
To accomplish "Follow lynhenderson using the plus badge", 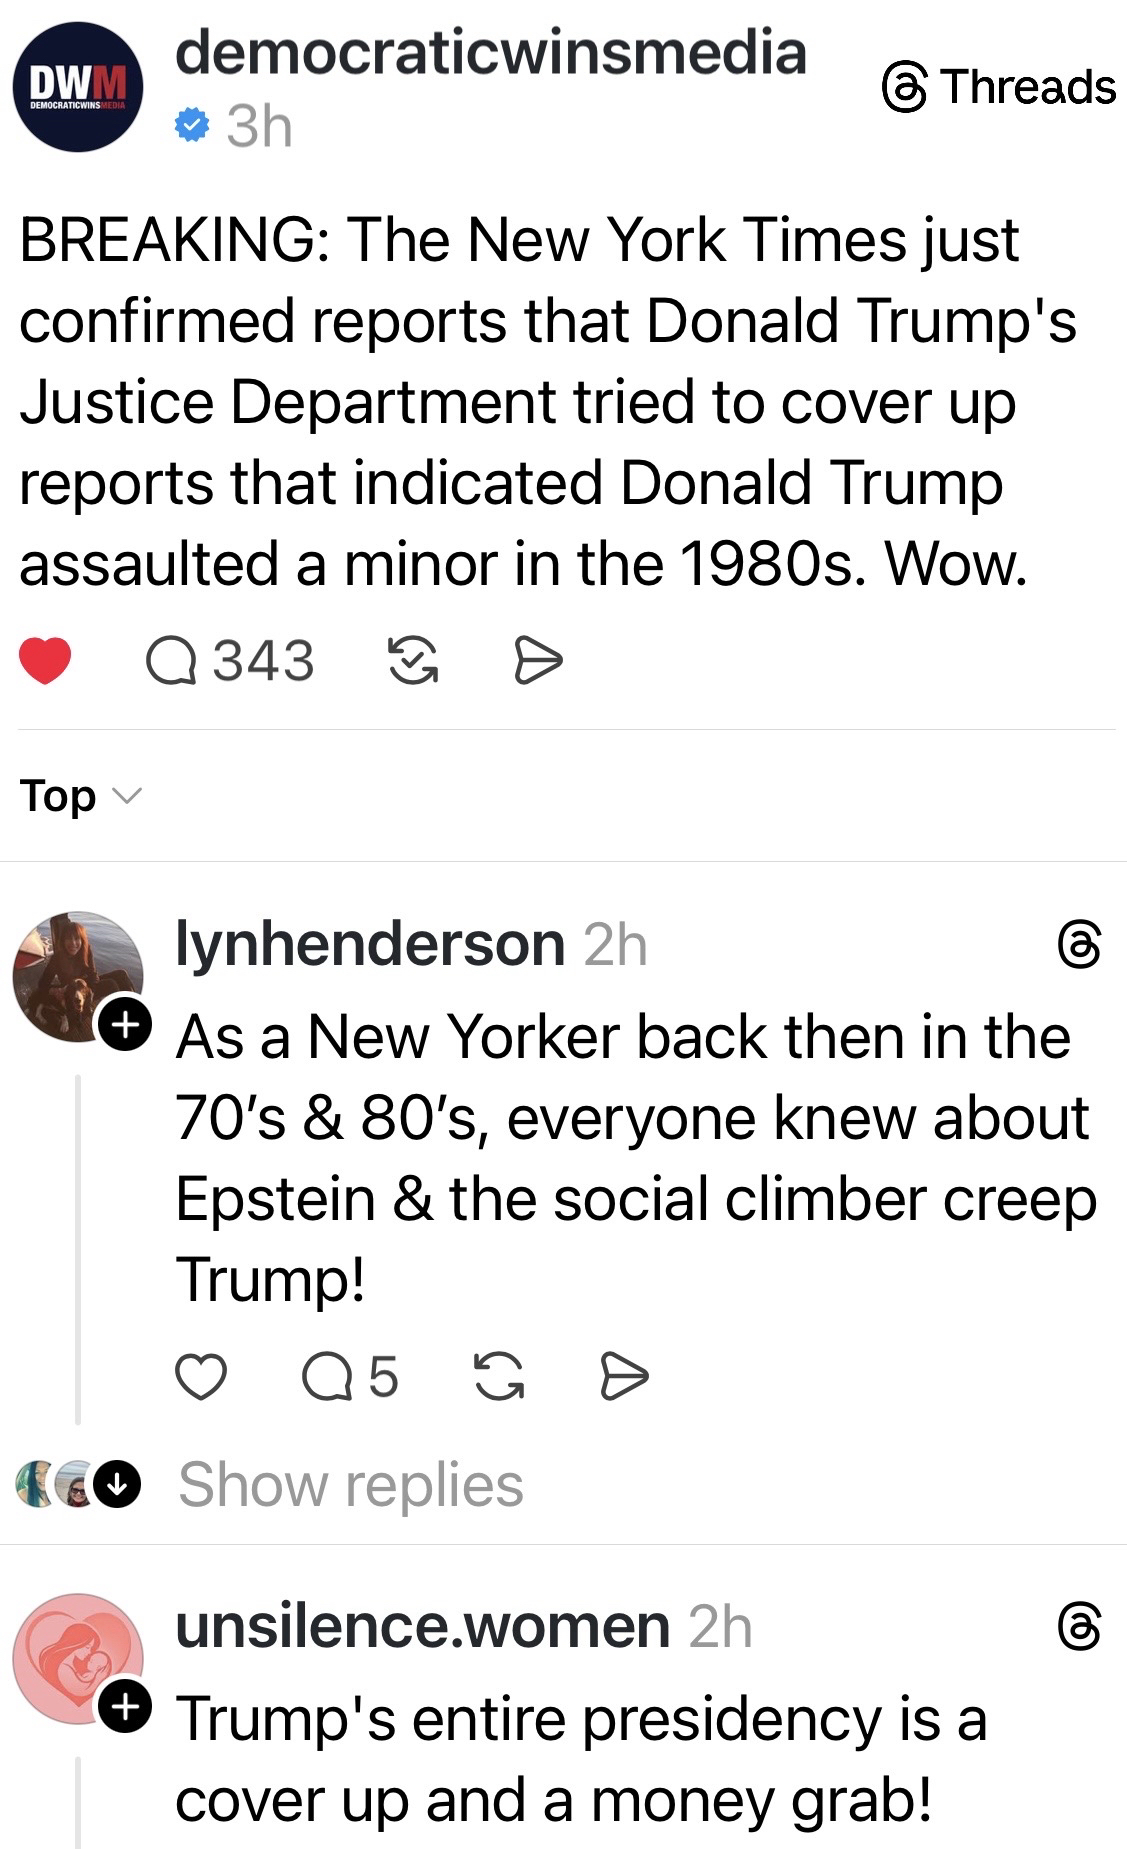I will (124, 1025).
